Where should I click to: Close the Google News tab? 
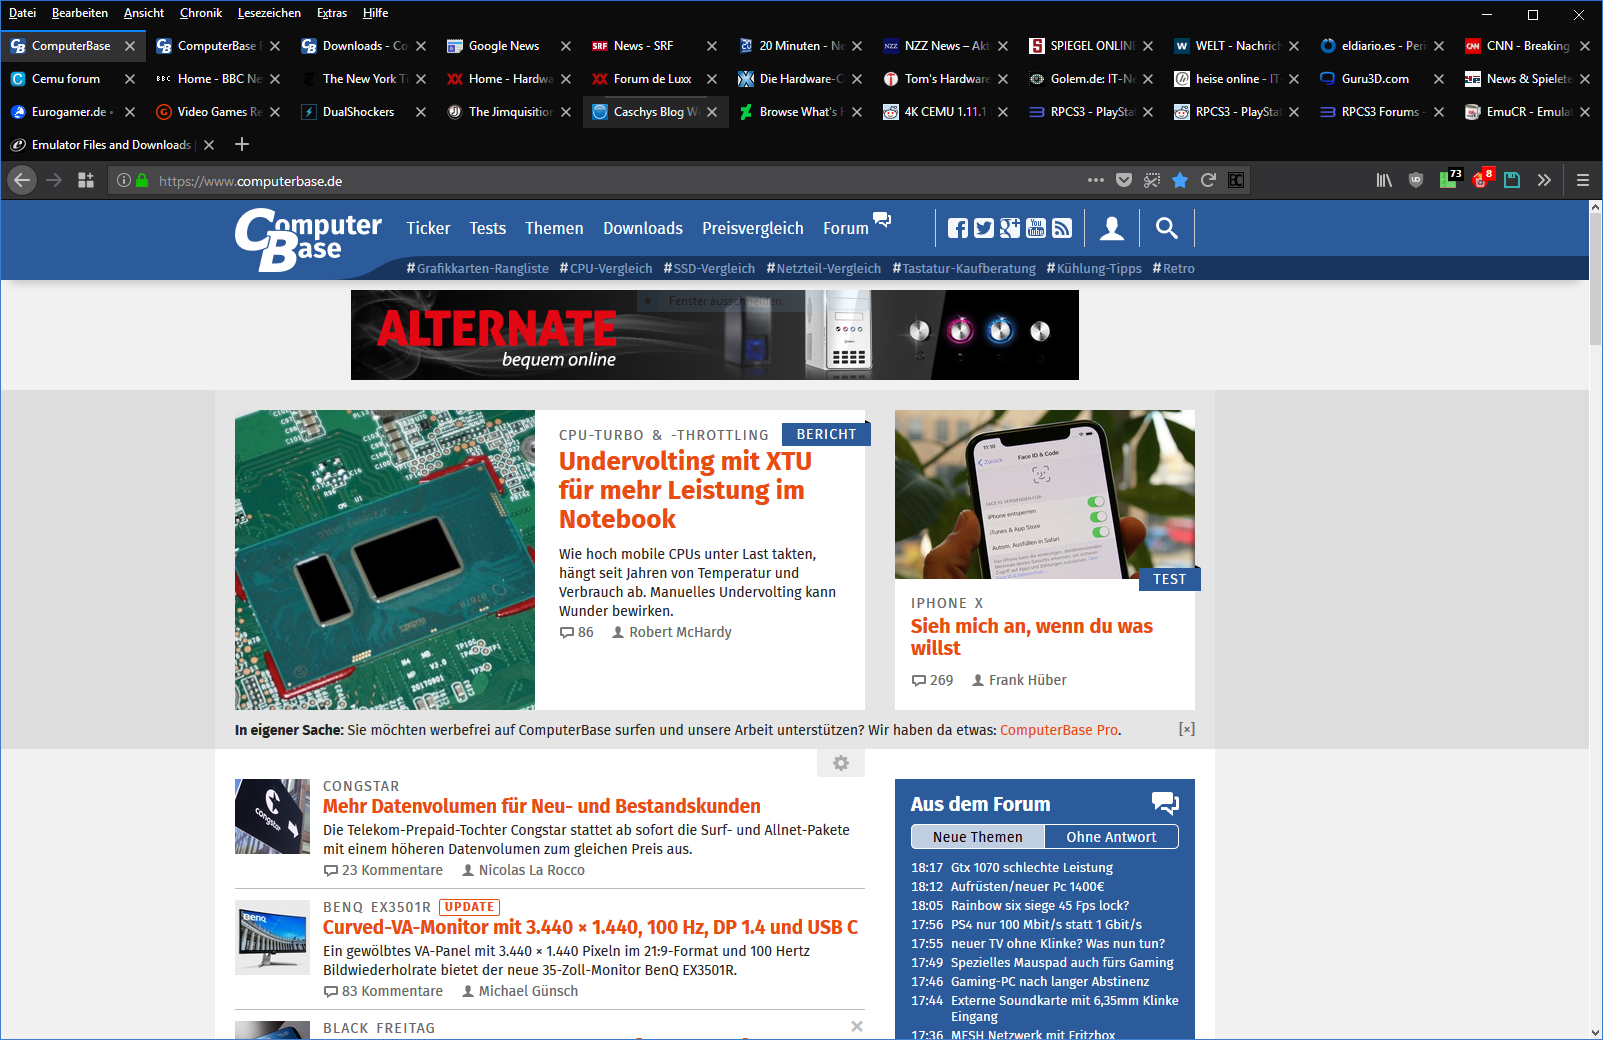coord(566,46)
